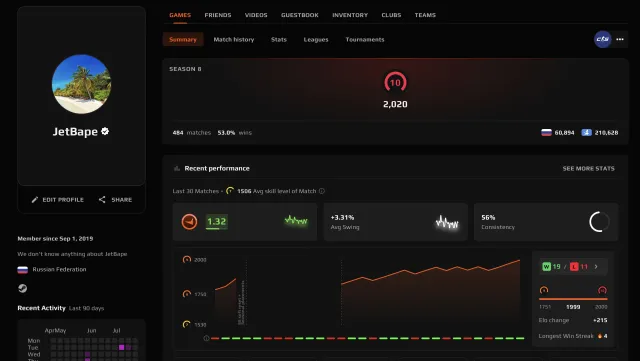Click the info icon before match result bars
Image resolution: width=640 pixels, height=361 pixels.
[207, 338]
